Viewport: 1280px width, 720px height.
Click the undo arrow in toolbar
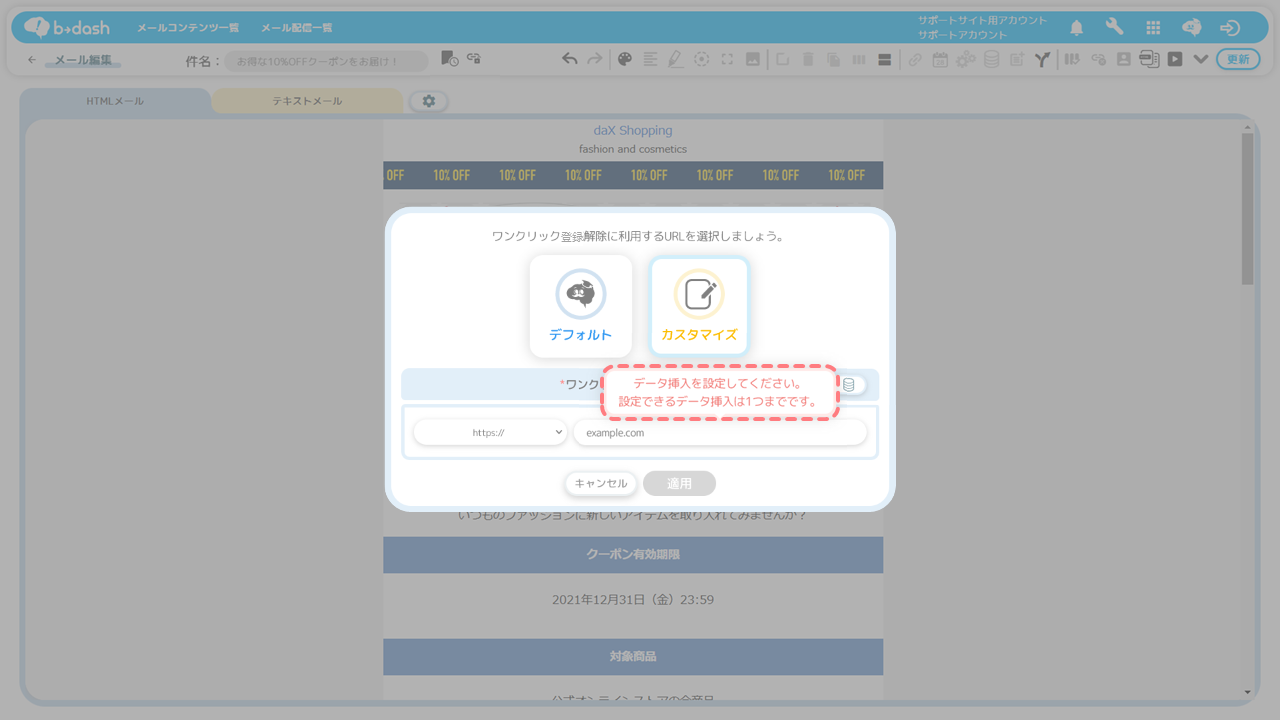tap(570, 59)
